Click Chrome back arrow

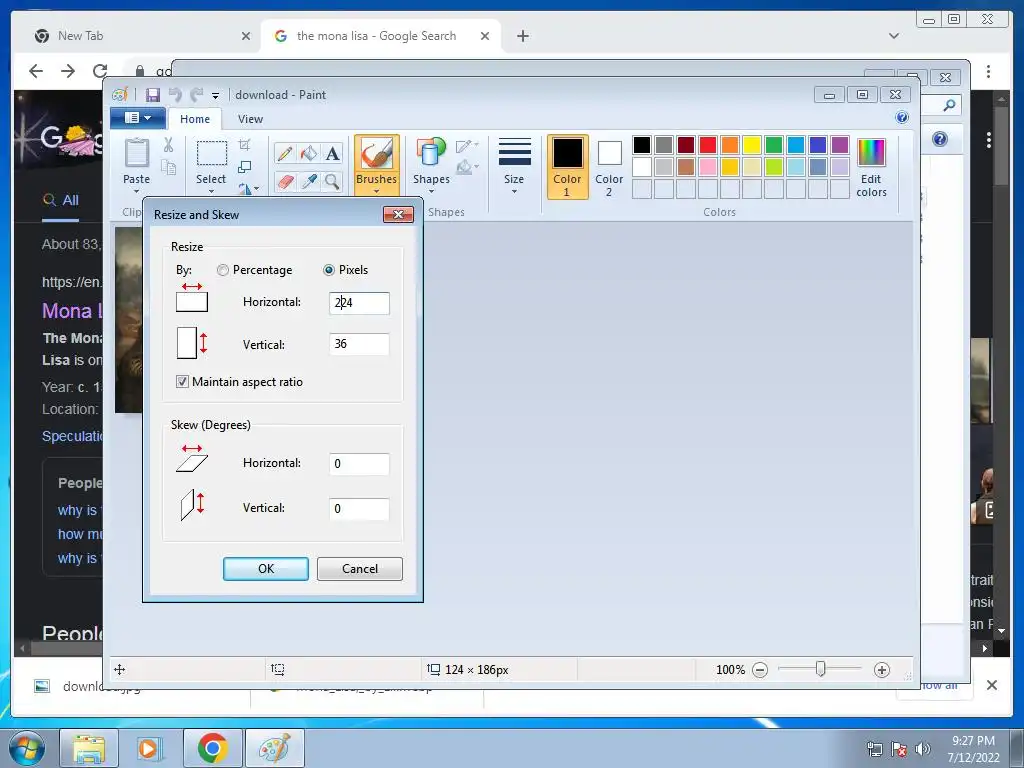[36, 71]
